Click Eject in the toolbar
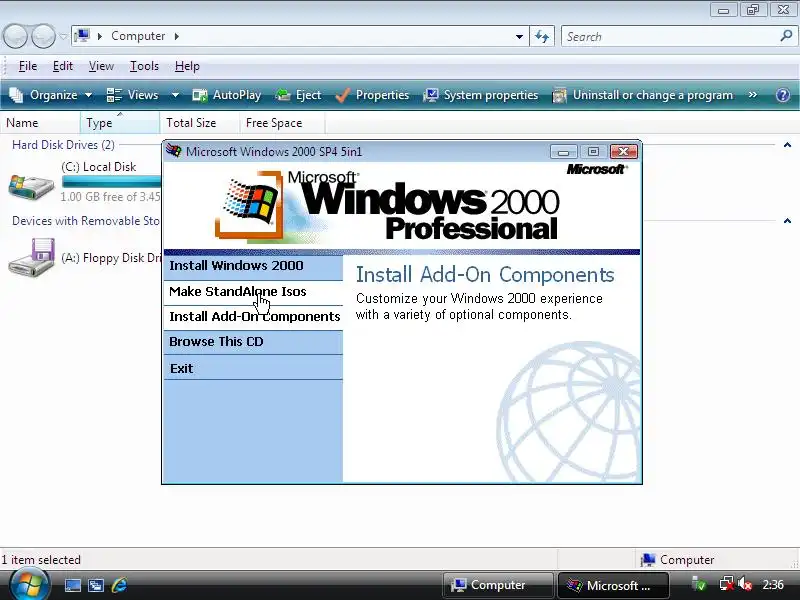This screenshot has height=600, width=800. (298, 95)
